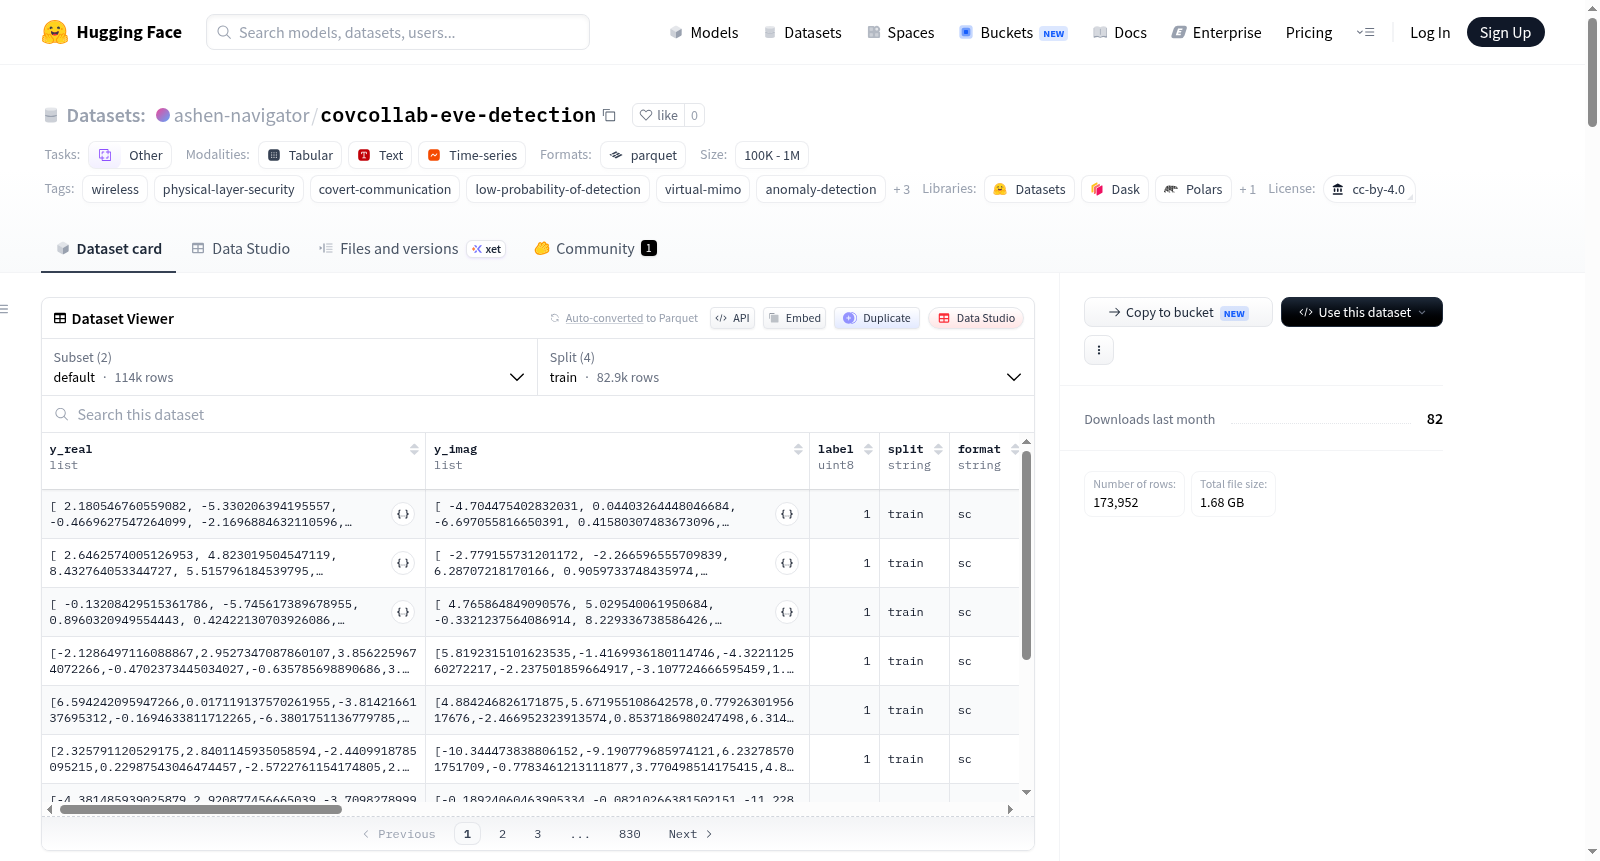The image size is (1600, 861).
Task: Open Buckets in the top navigation
Action: [x=1013, y=33]
